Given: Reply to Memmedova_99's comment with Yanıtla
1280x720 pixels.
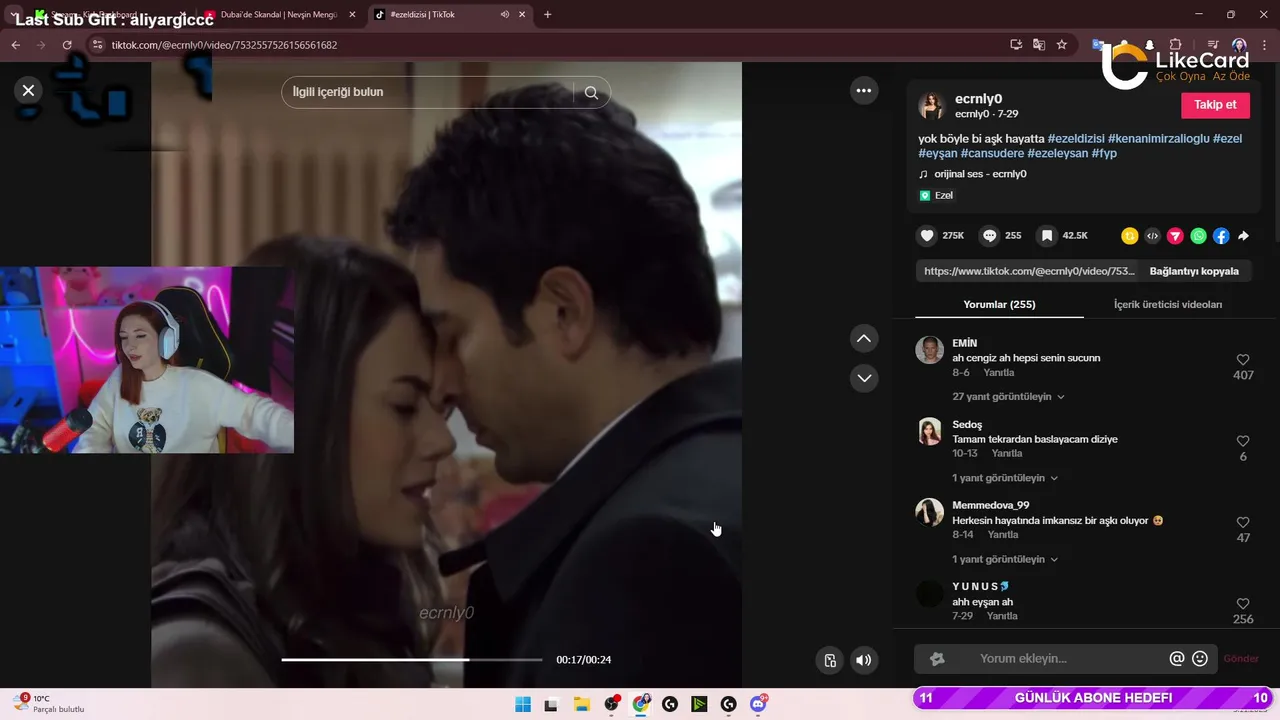Looking at the screenshot, I should [x=1003, y=535].
